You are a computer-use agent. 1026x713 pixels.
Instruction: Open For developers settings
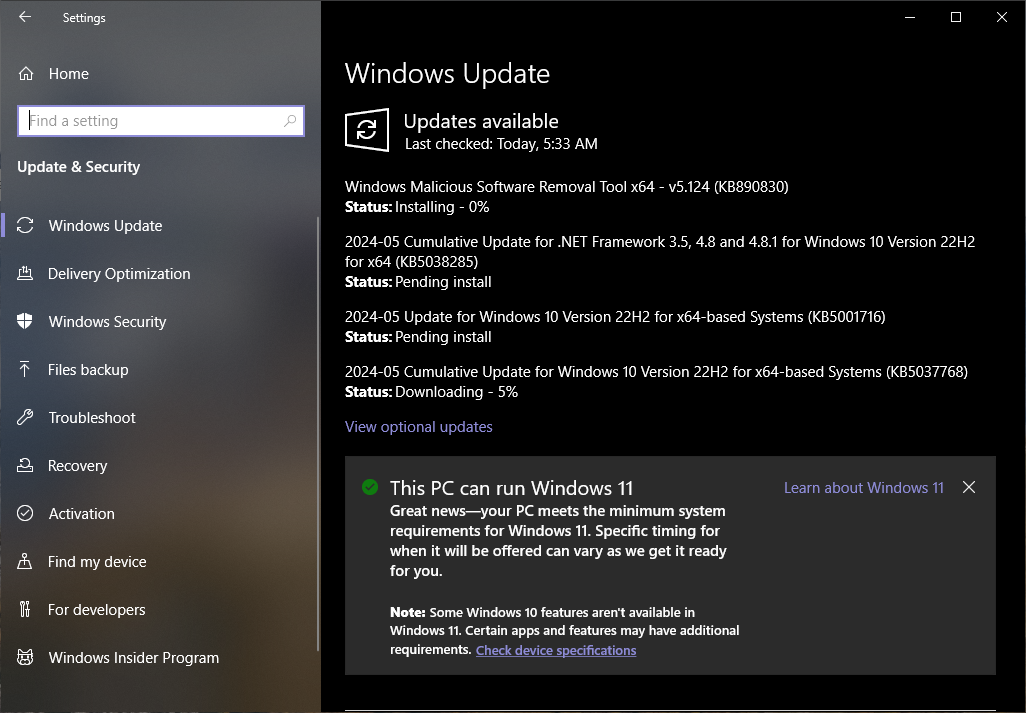click(x=160, y=610)
